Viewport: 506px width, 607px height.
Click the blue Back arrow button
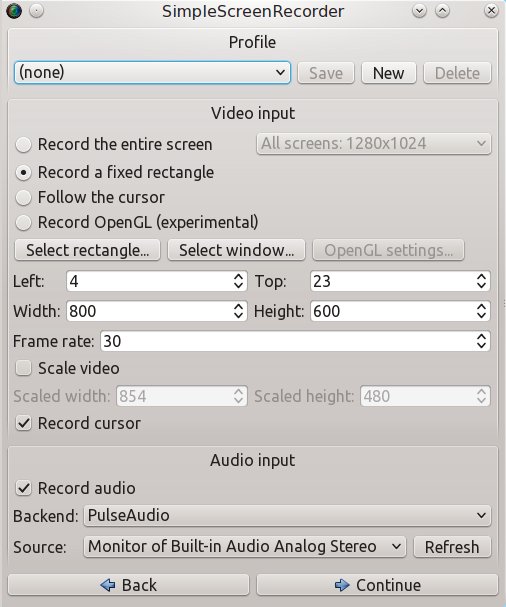(x=128, y=585)
